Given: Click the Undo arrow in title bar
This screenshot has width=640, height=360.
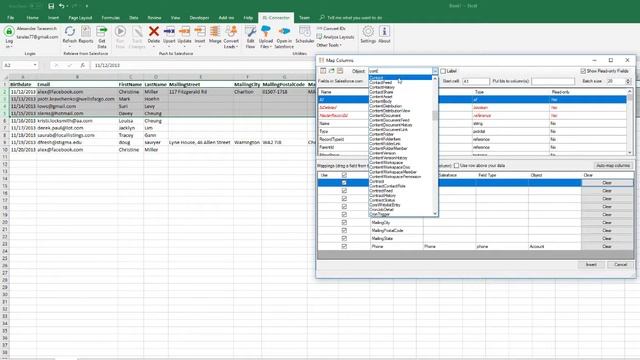Looking at the screenshot, I should pos(61,6).
